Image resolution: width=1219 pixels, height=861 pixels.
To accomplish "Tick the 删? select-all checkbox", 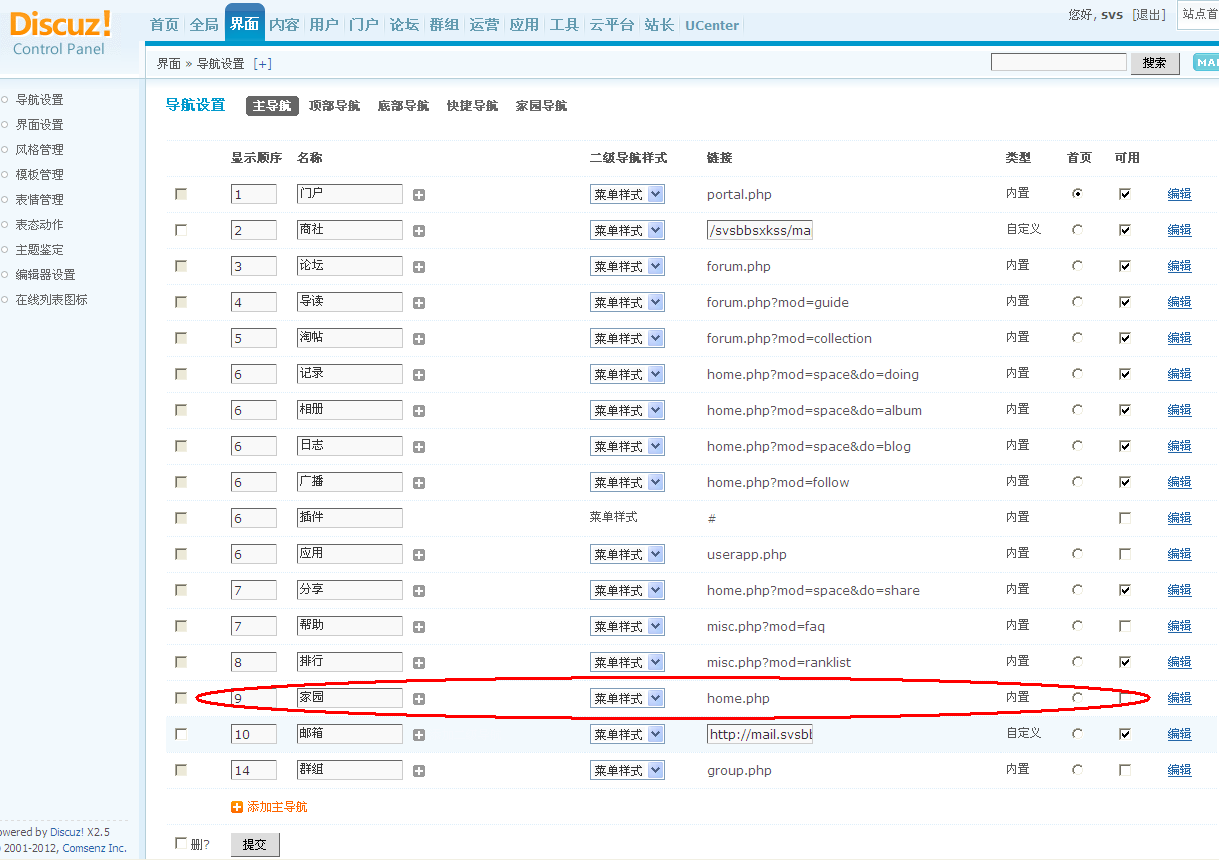I will [x=181, y=843].
